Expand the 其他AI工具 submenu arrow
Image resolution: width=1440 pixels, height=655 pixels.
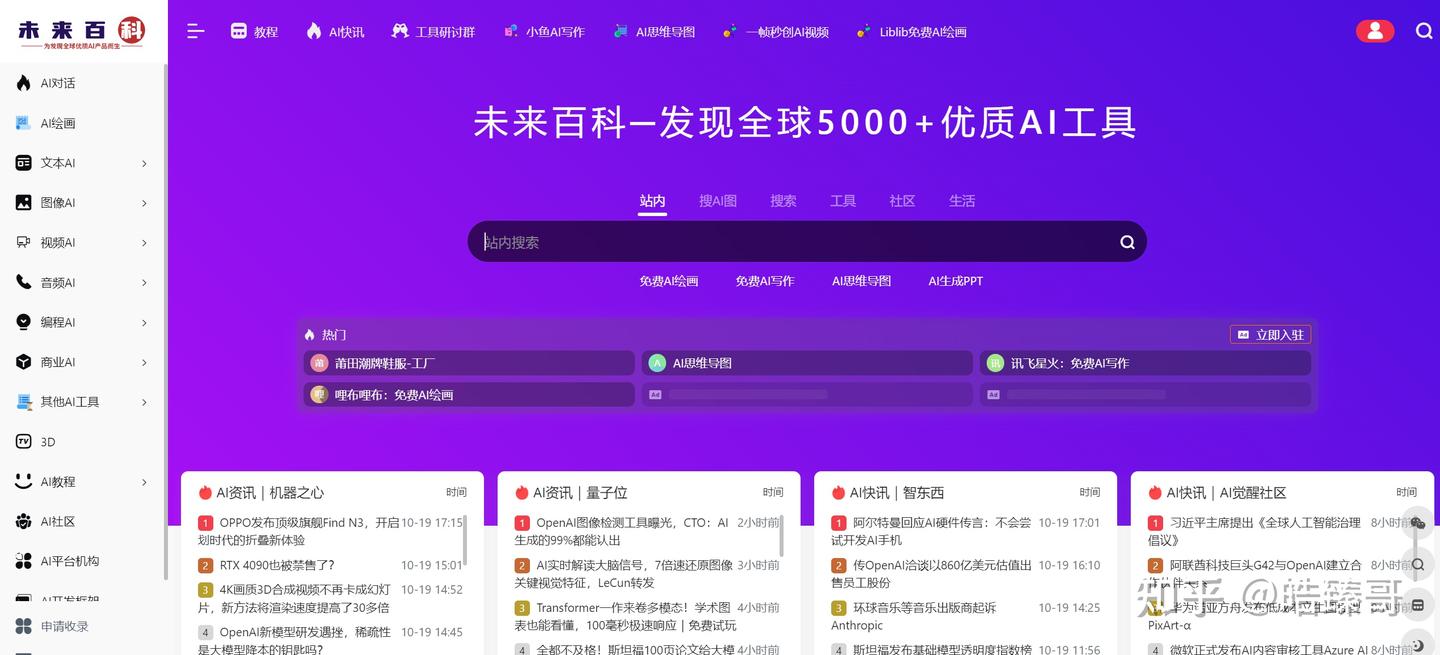point(144,402)
